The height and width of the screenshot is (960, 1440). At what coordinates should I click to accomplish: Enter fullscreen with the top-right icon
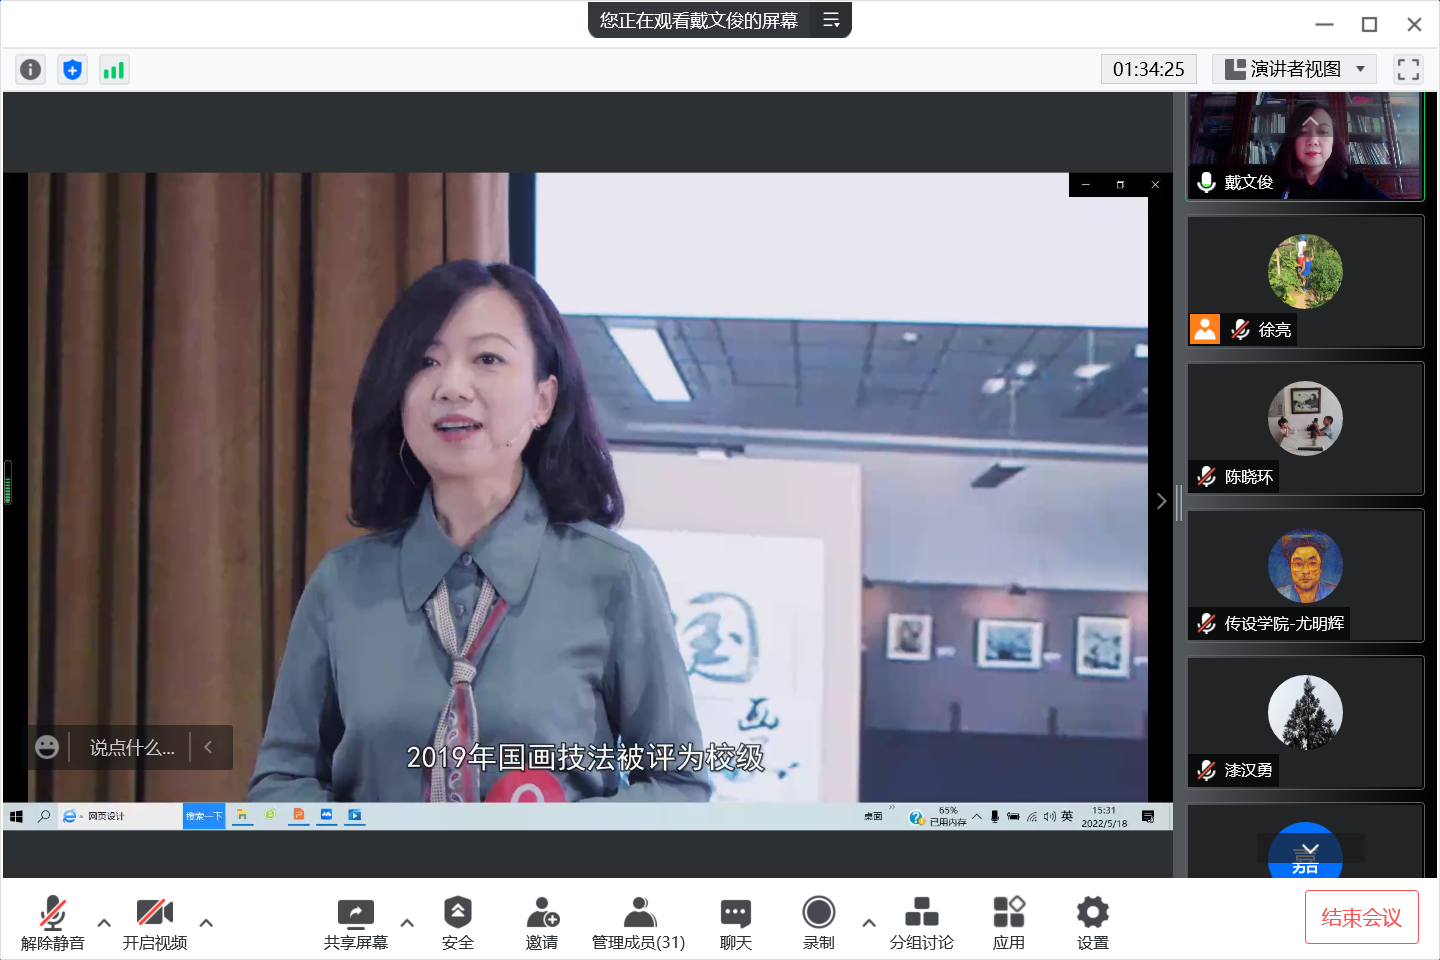(1408, 69)
